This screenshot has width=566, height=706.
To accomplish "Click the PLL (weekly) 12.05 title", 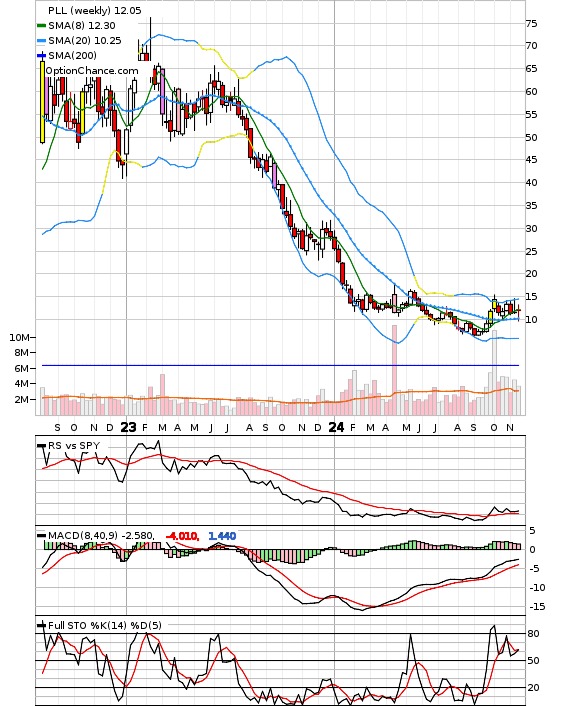I will click(x=95, y=10).
